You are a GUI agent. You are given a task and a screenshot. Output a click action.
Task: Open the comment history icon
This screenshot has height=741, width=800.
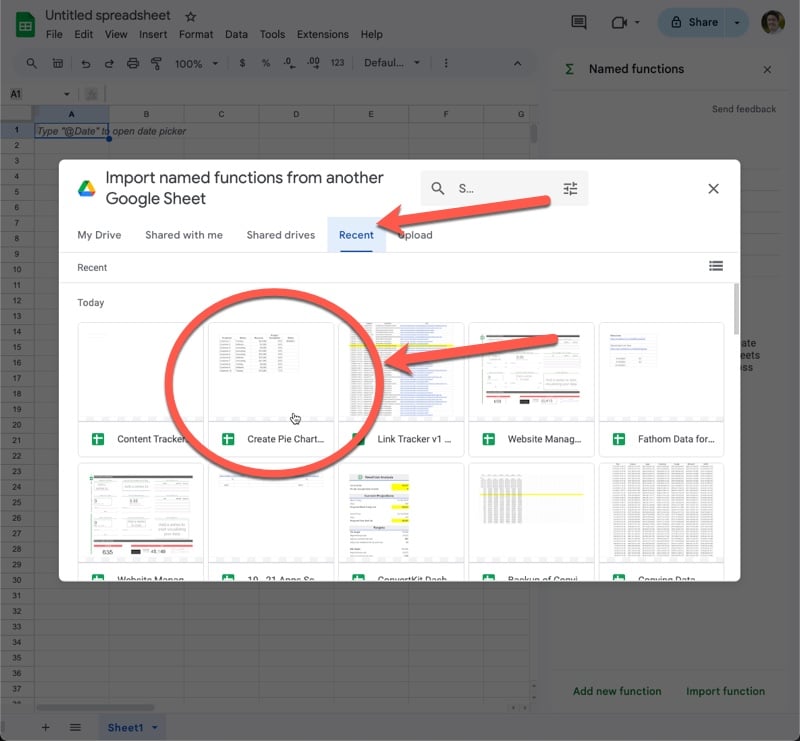(579, 22)
